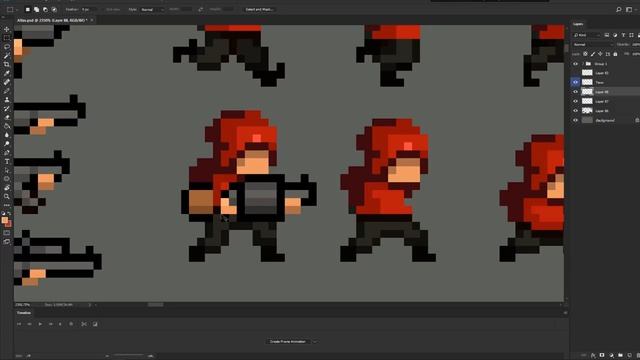Choose Add to Selection mode
640x360 pixels.
pos(36,9)
